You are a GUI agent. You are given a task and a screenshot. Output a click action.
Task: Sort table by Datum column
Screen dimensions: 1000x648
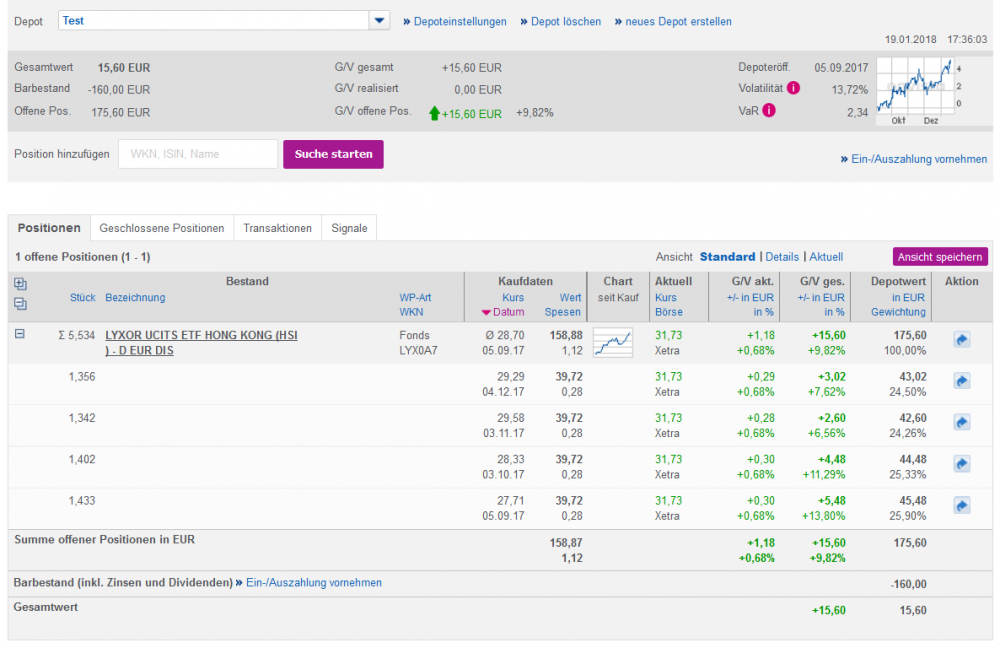507,312
